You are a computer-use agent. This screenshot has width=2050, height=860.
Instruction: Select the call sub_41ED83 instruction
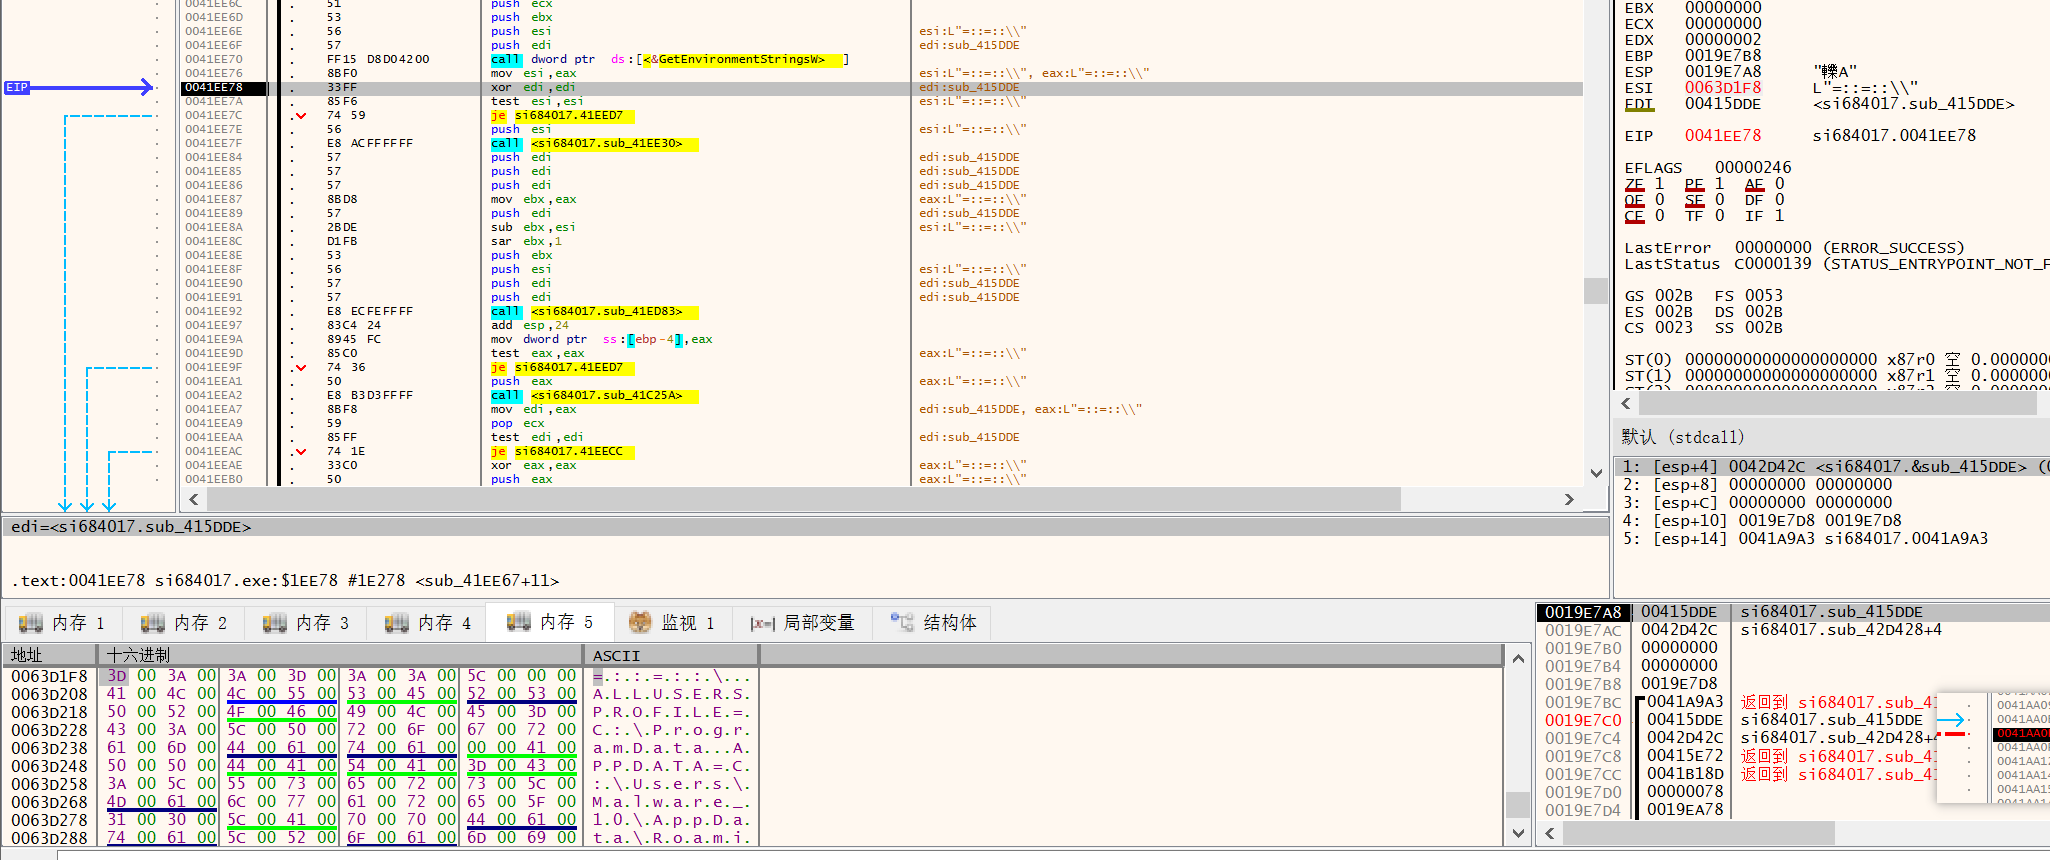882,312
